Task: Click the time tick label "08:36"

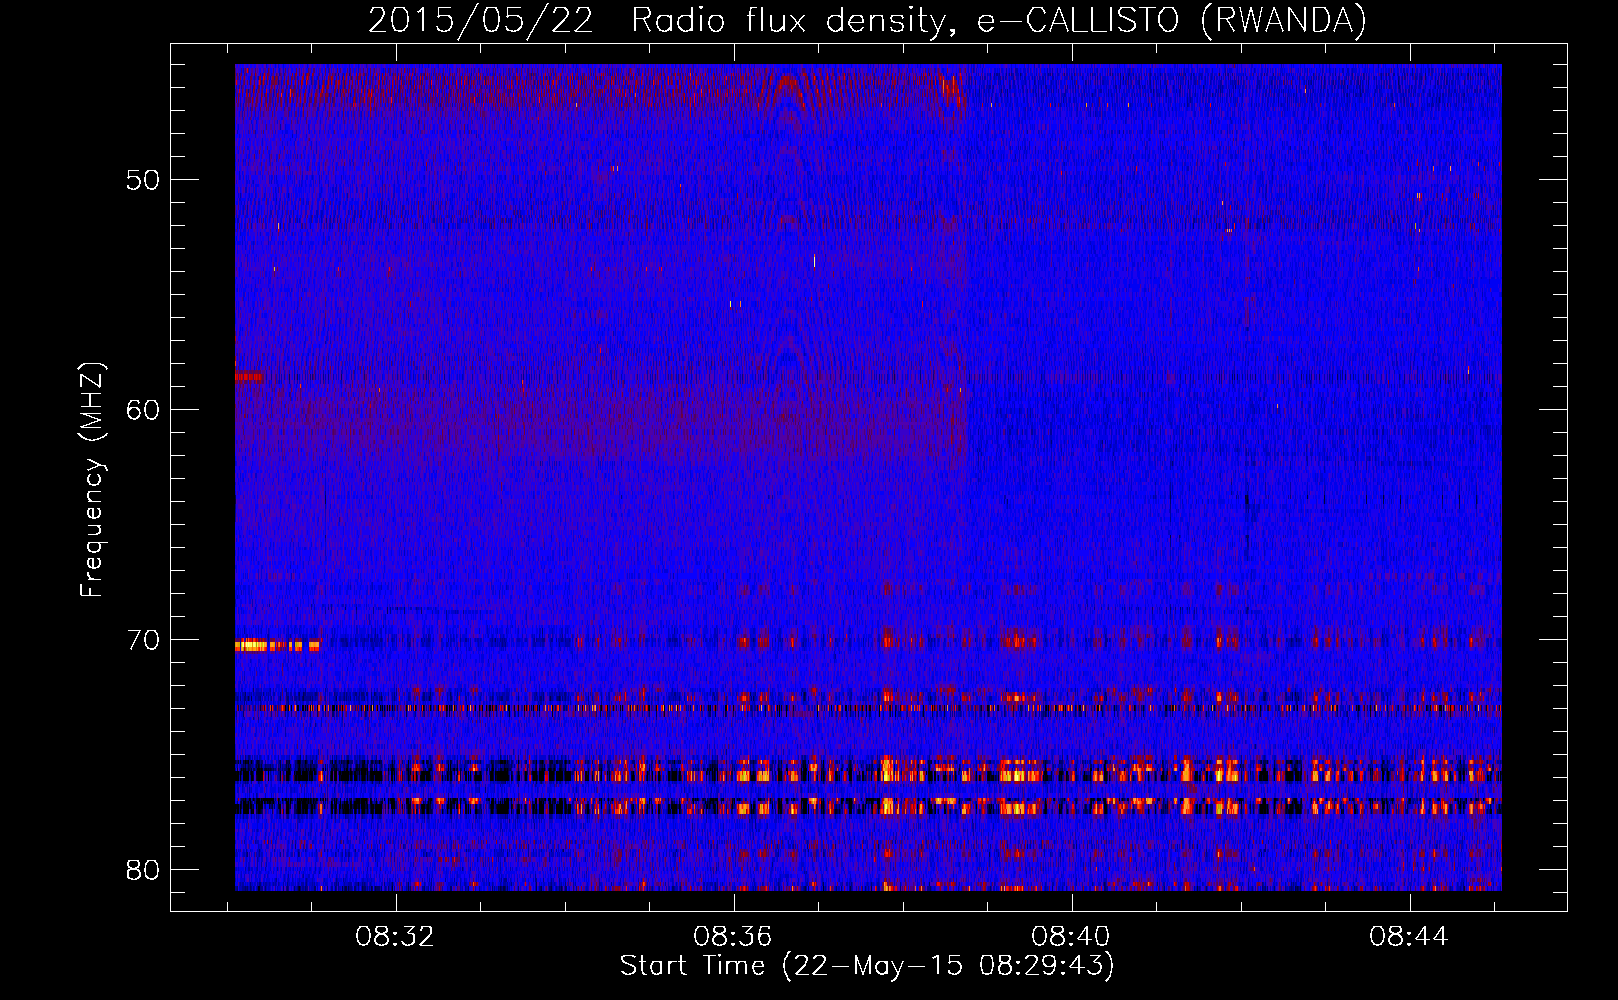Action: (733, 937)
